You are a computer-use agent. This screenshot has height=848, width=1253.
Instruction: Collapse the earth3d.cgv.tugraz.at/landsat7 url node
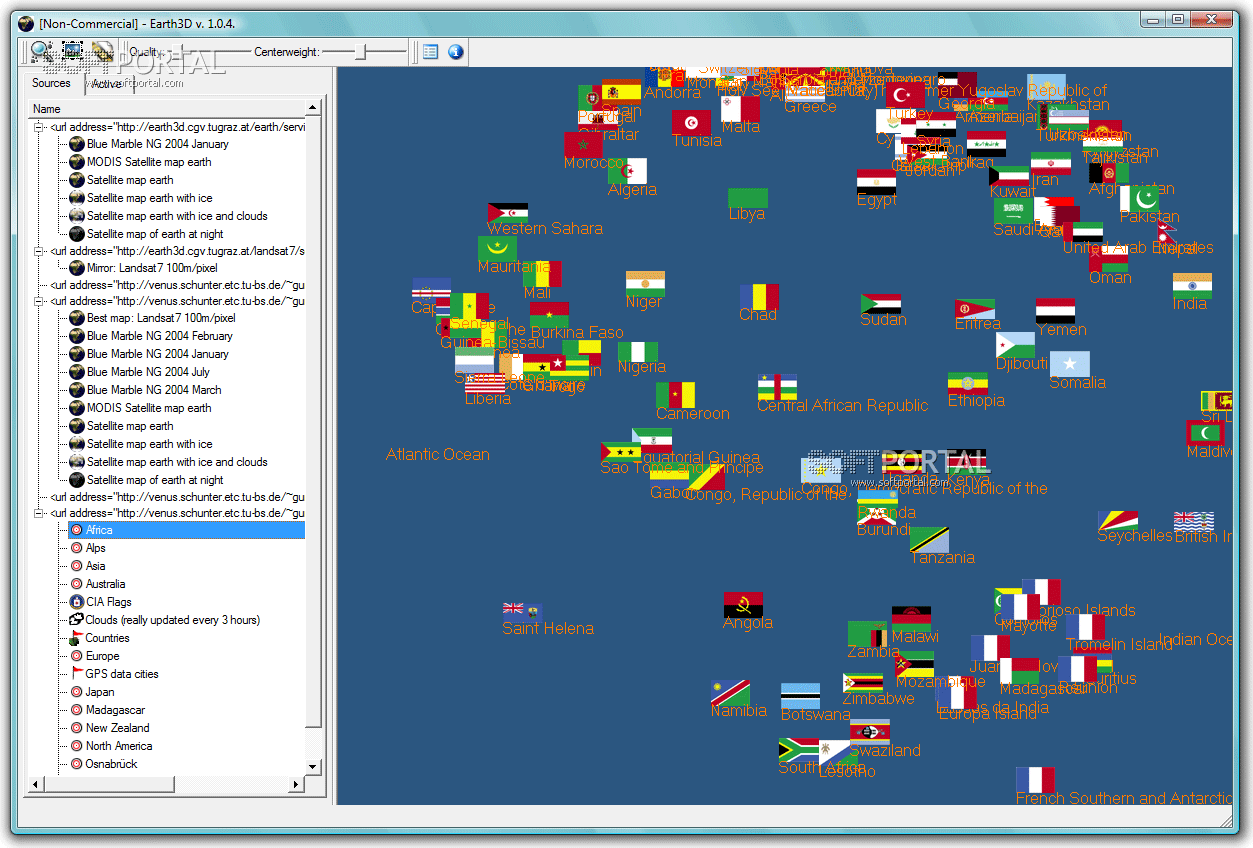tap(40, 251)
